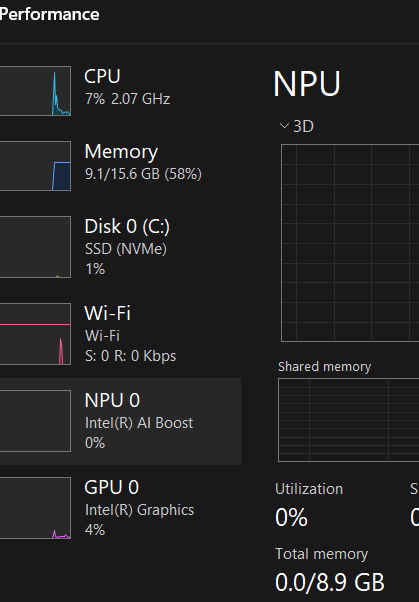
Task: Select the Wi-Fi S: 0 R: 0 Kbps entry
Action: point(120,334)
